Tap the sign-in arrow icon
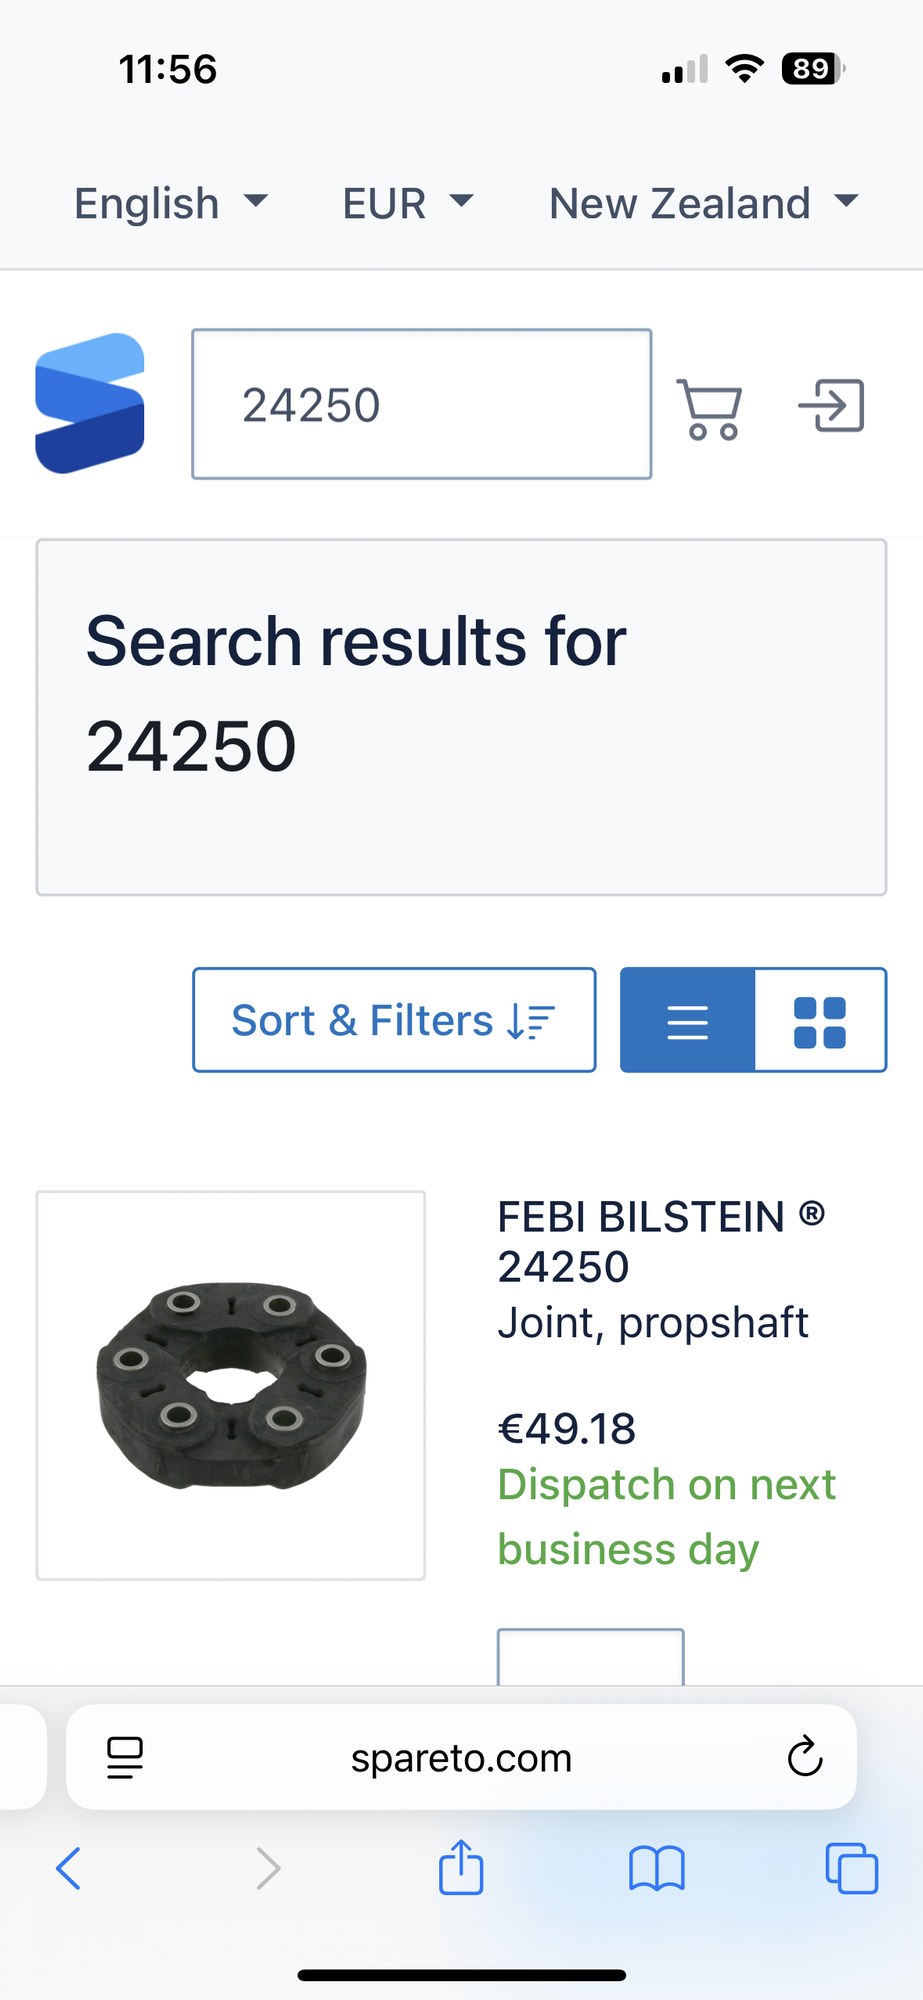923x2000 pixels. click(831, 405)
